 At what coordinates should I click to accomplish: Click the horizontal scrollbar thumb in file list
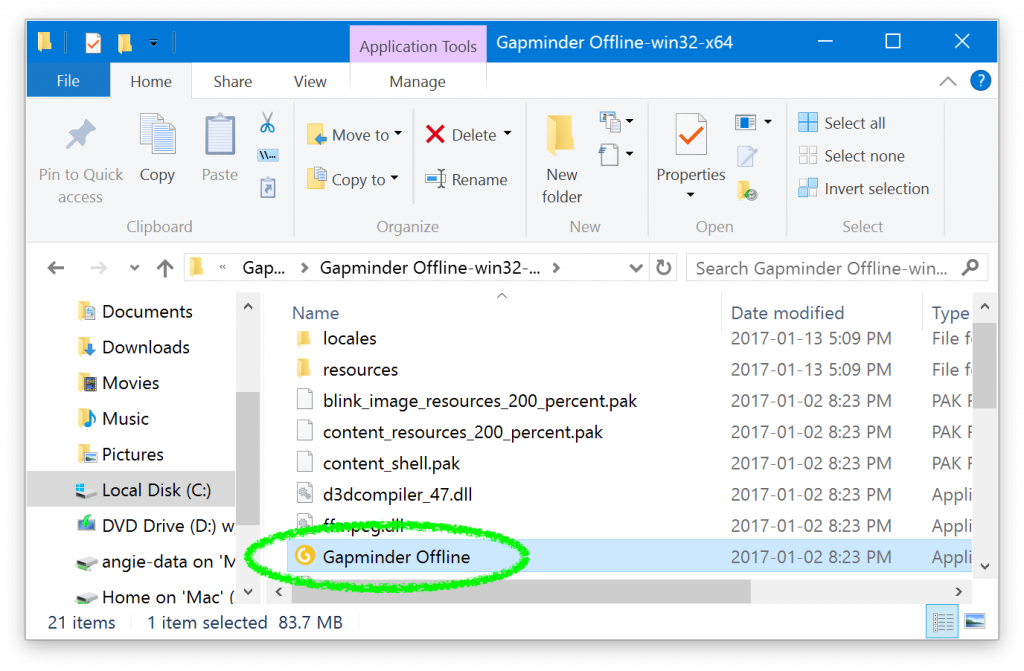click(520, 592)
